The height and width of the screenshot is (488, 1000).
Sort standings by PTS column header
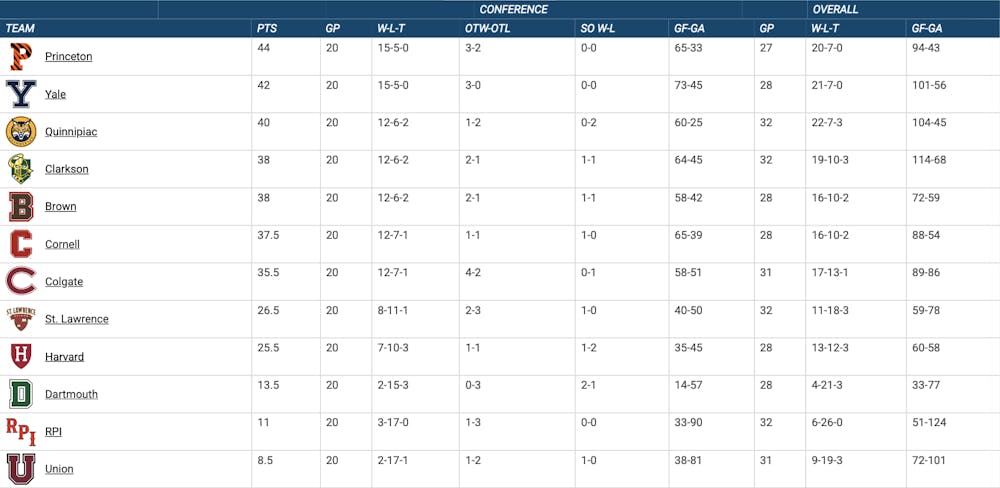[266, 28]
